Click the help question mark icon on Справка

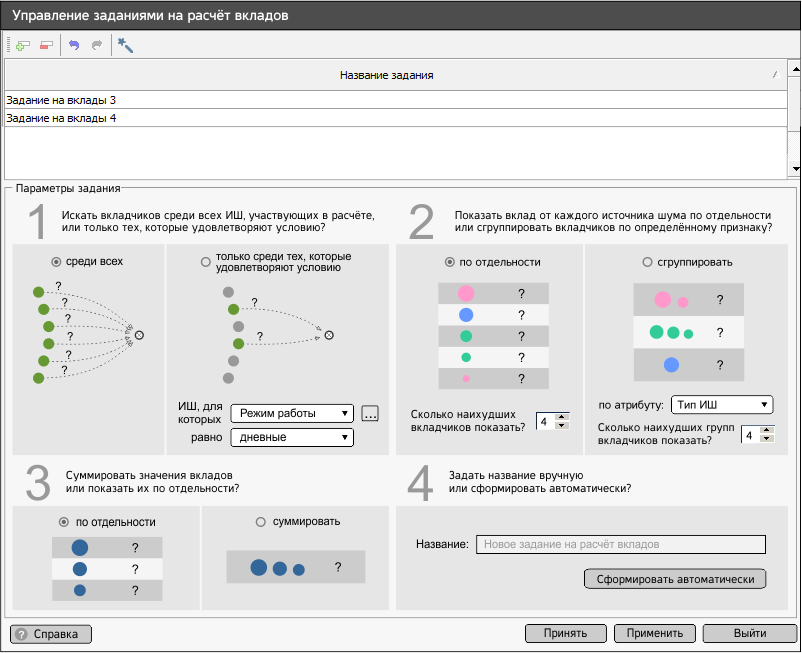pos(21,634)
